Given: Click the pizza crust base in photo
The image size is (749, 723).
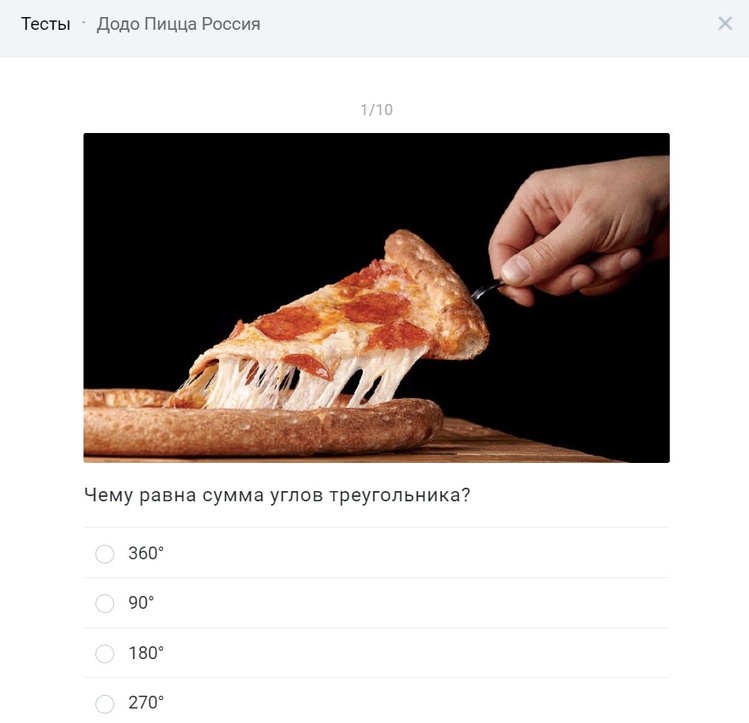Looking at the screenshot, I should pos(263,425).
